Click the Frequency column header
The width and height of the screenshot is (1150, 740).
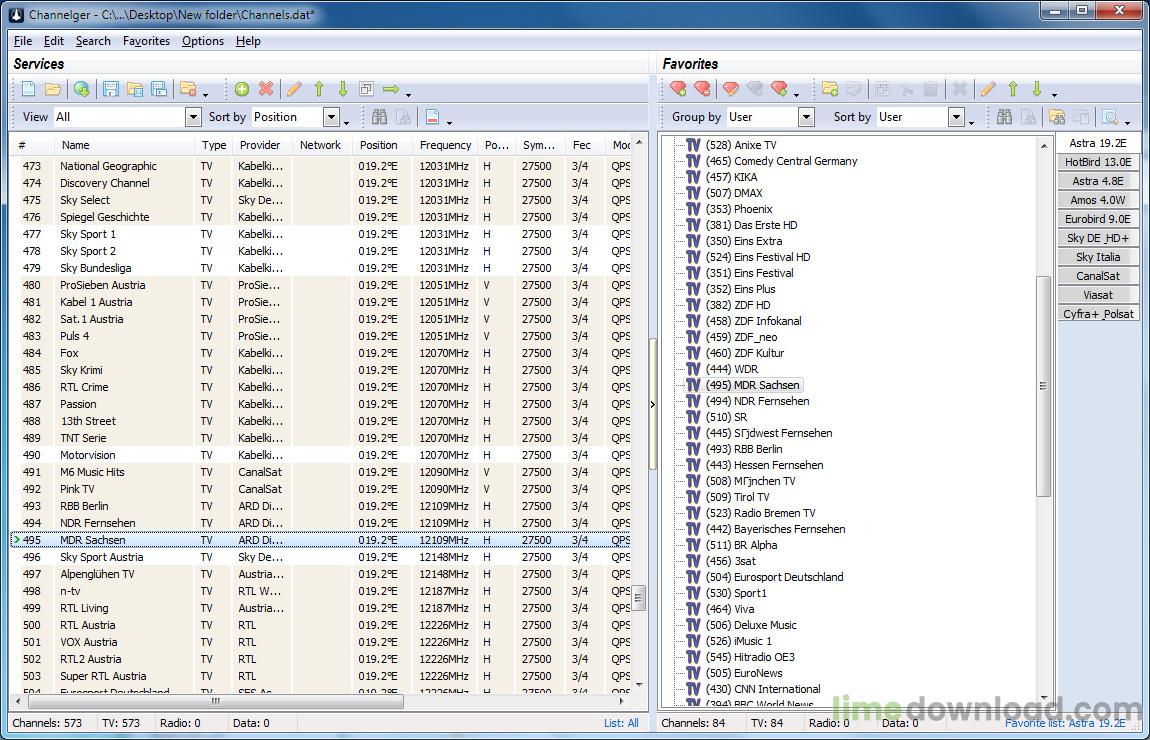[445, 145]
